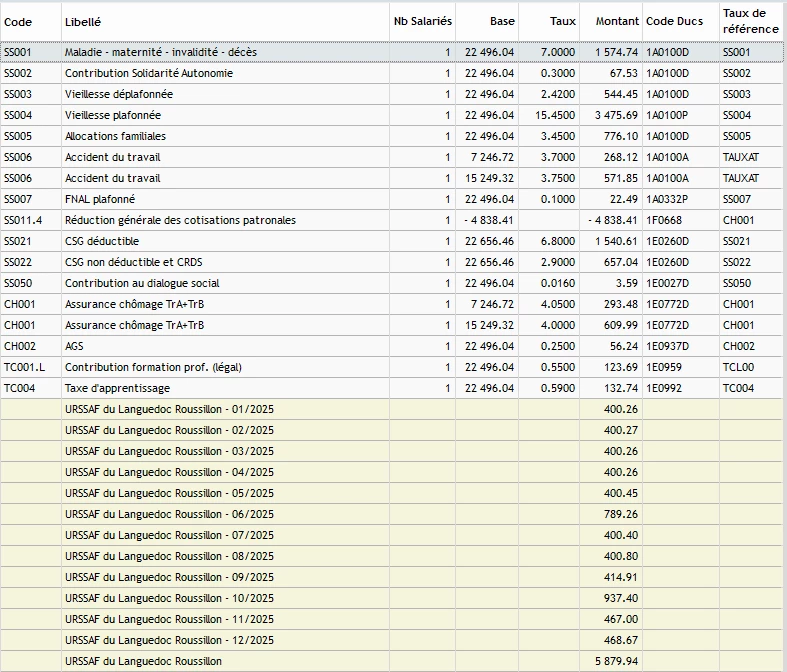Select the Vieillesse déplafonnée row
787x672 pixels.
coord(391,94)
